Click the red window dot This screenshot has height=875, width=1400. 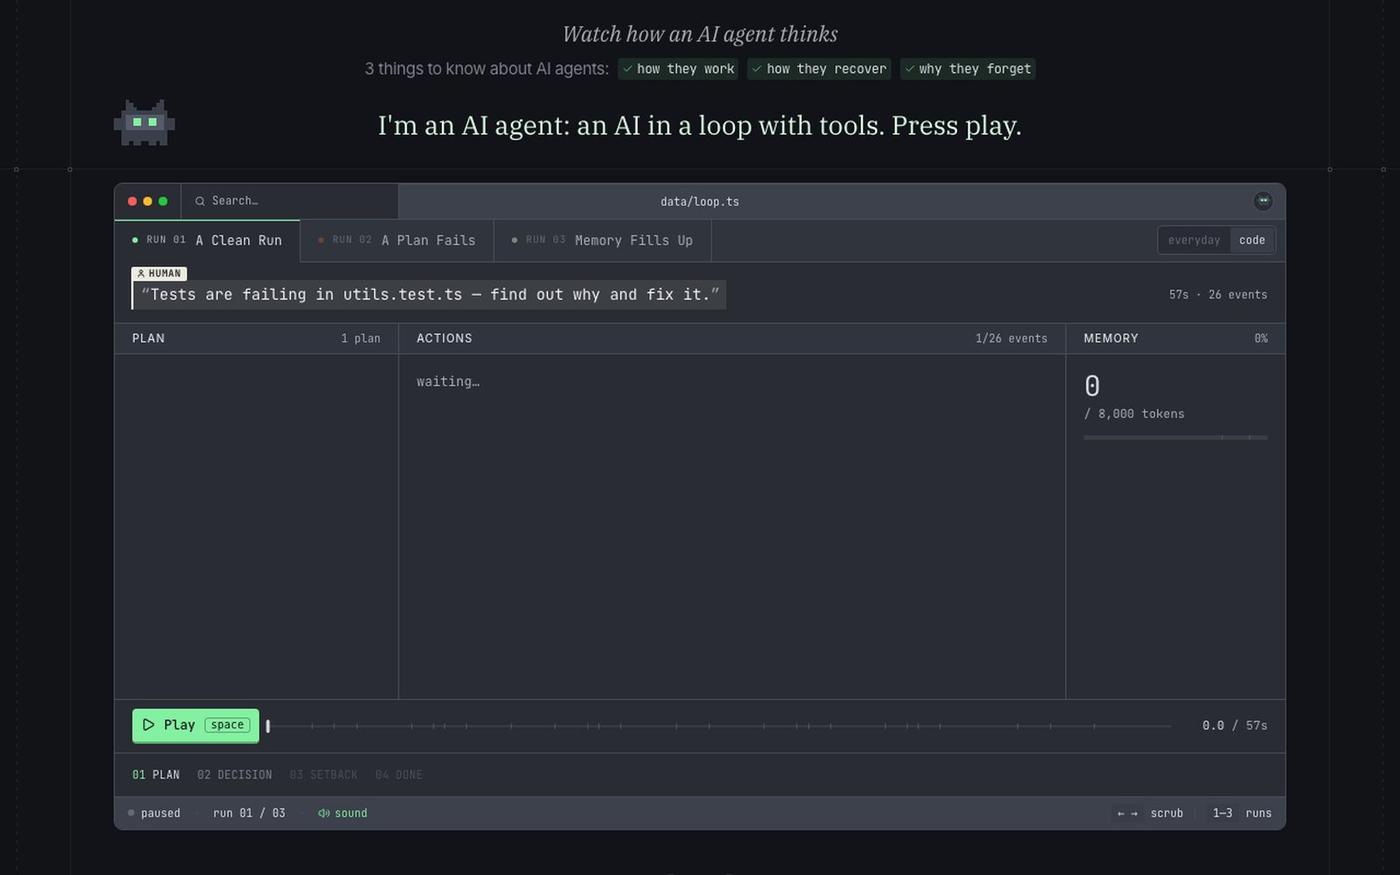coord(132,201)
